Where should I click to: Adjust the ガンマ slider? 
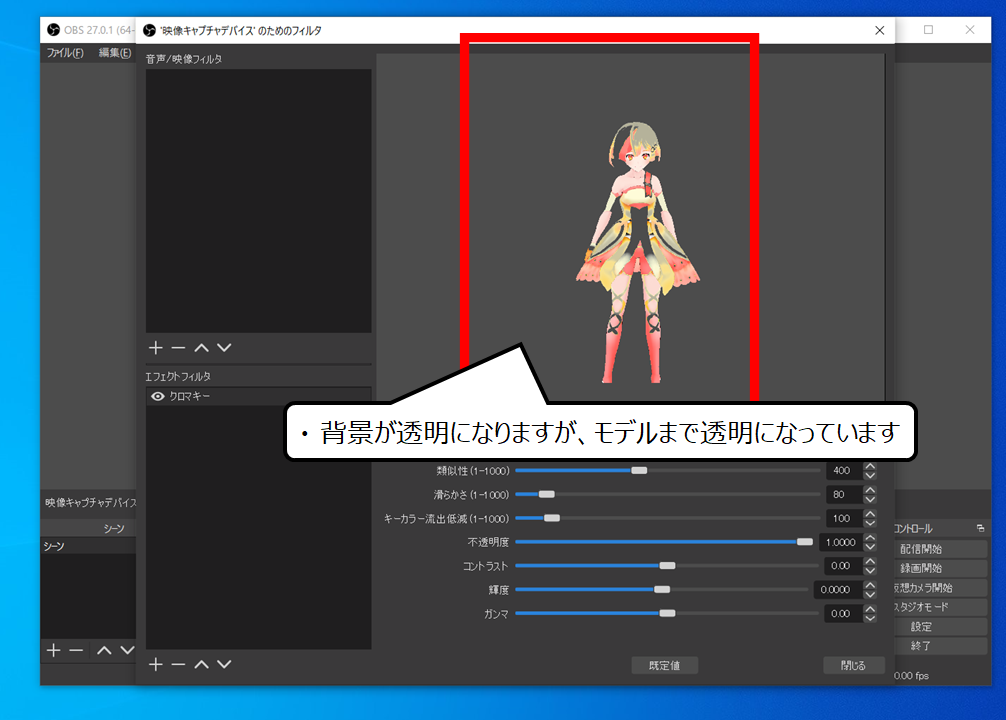[x=667, y=613]
